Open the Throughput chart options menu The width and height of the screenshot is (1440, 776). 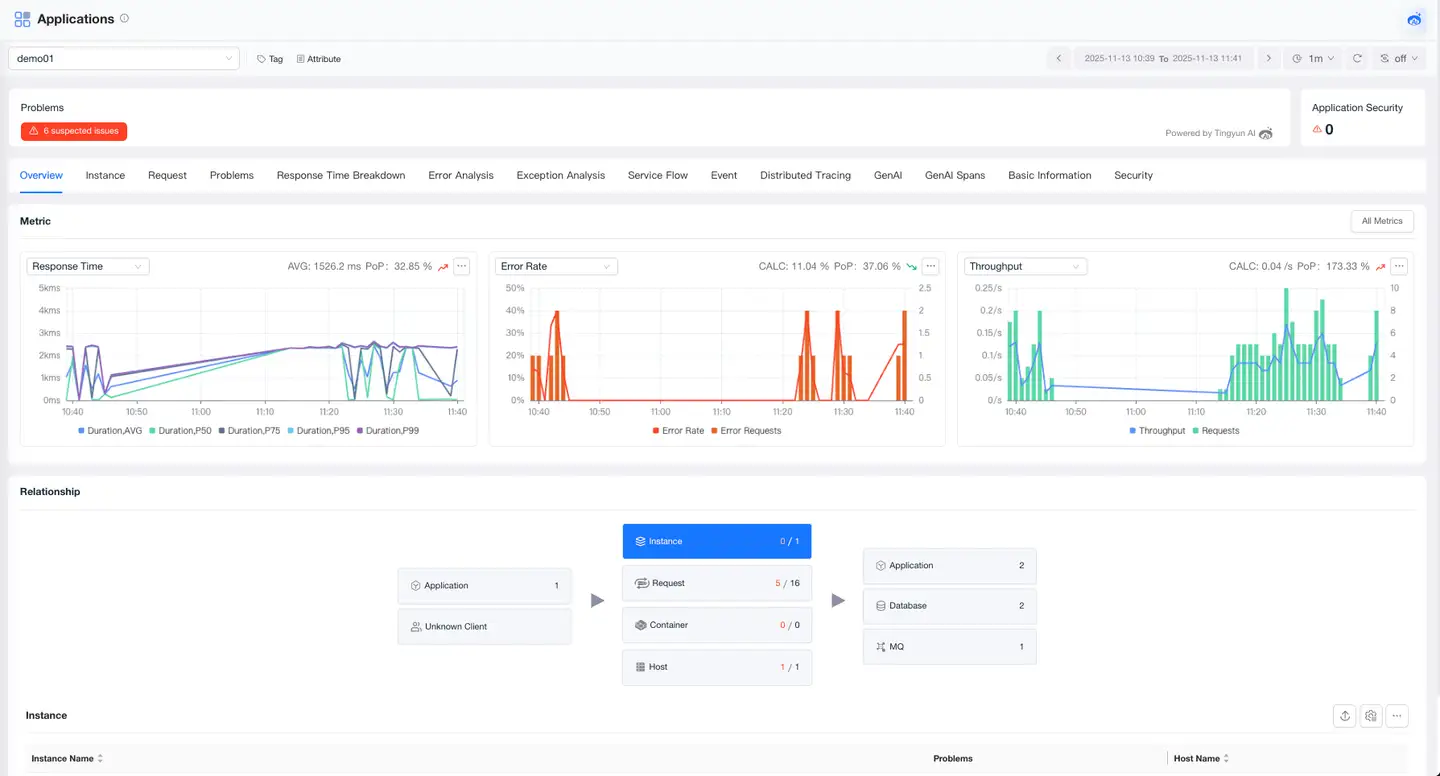pyautogui.click(x=1398, y=266)
